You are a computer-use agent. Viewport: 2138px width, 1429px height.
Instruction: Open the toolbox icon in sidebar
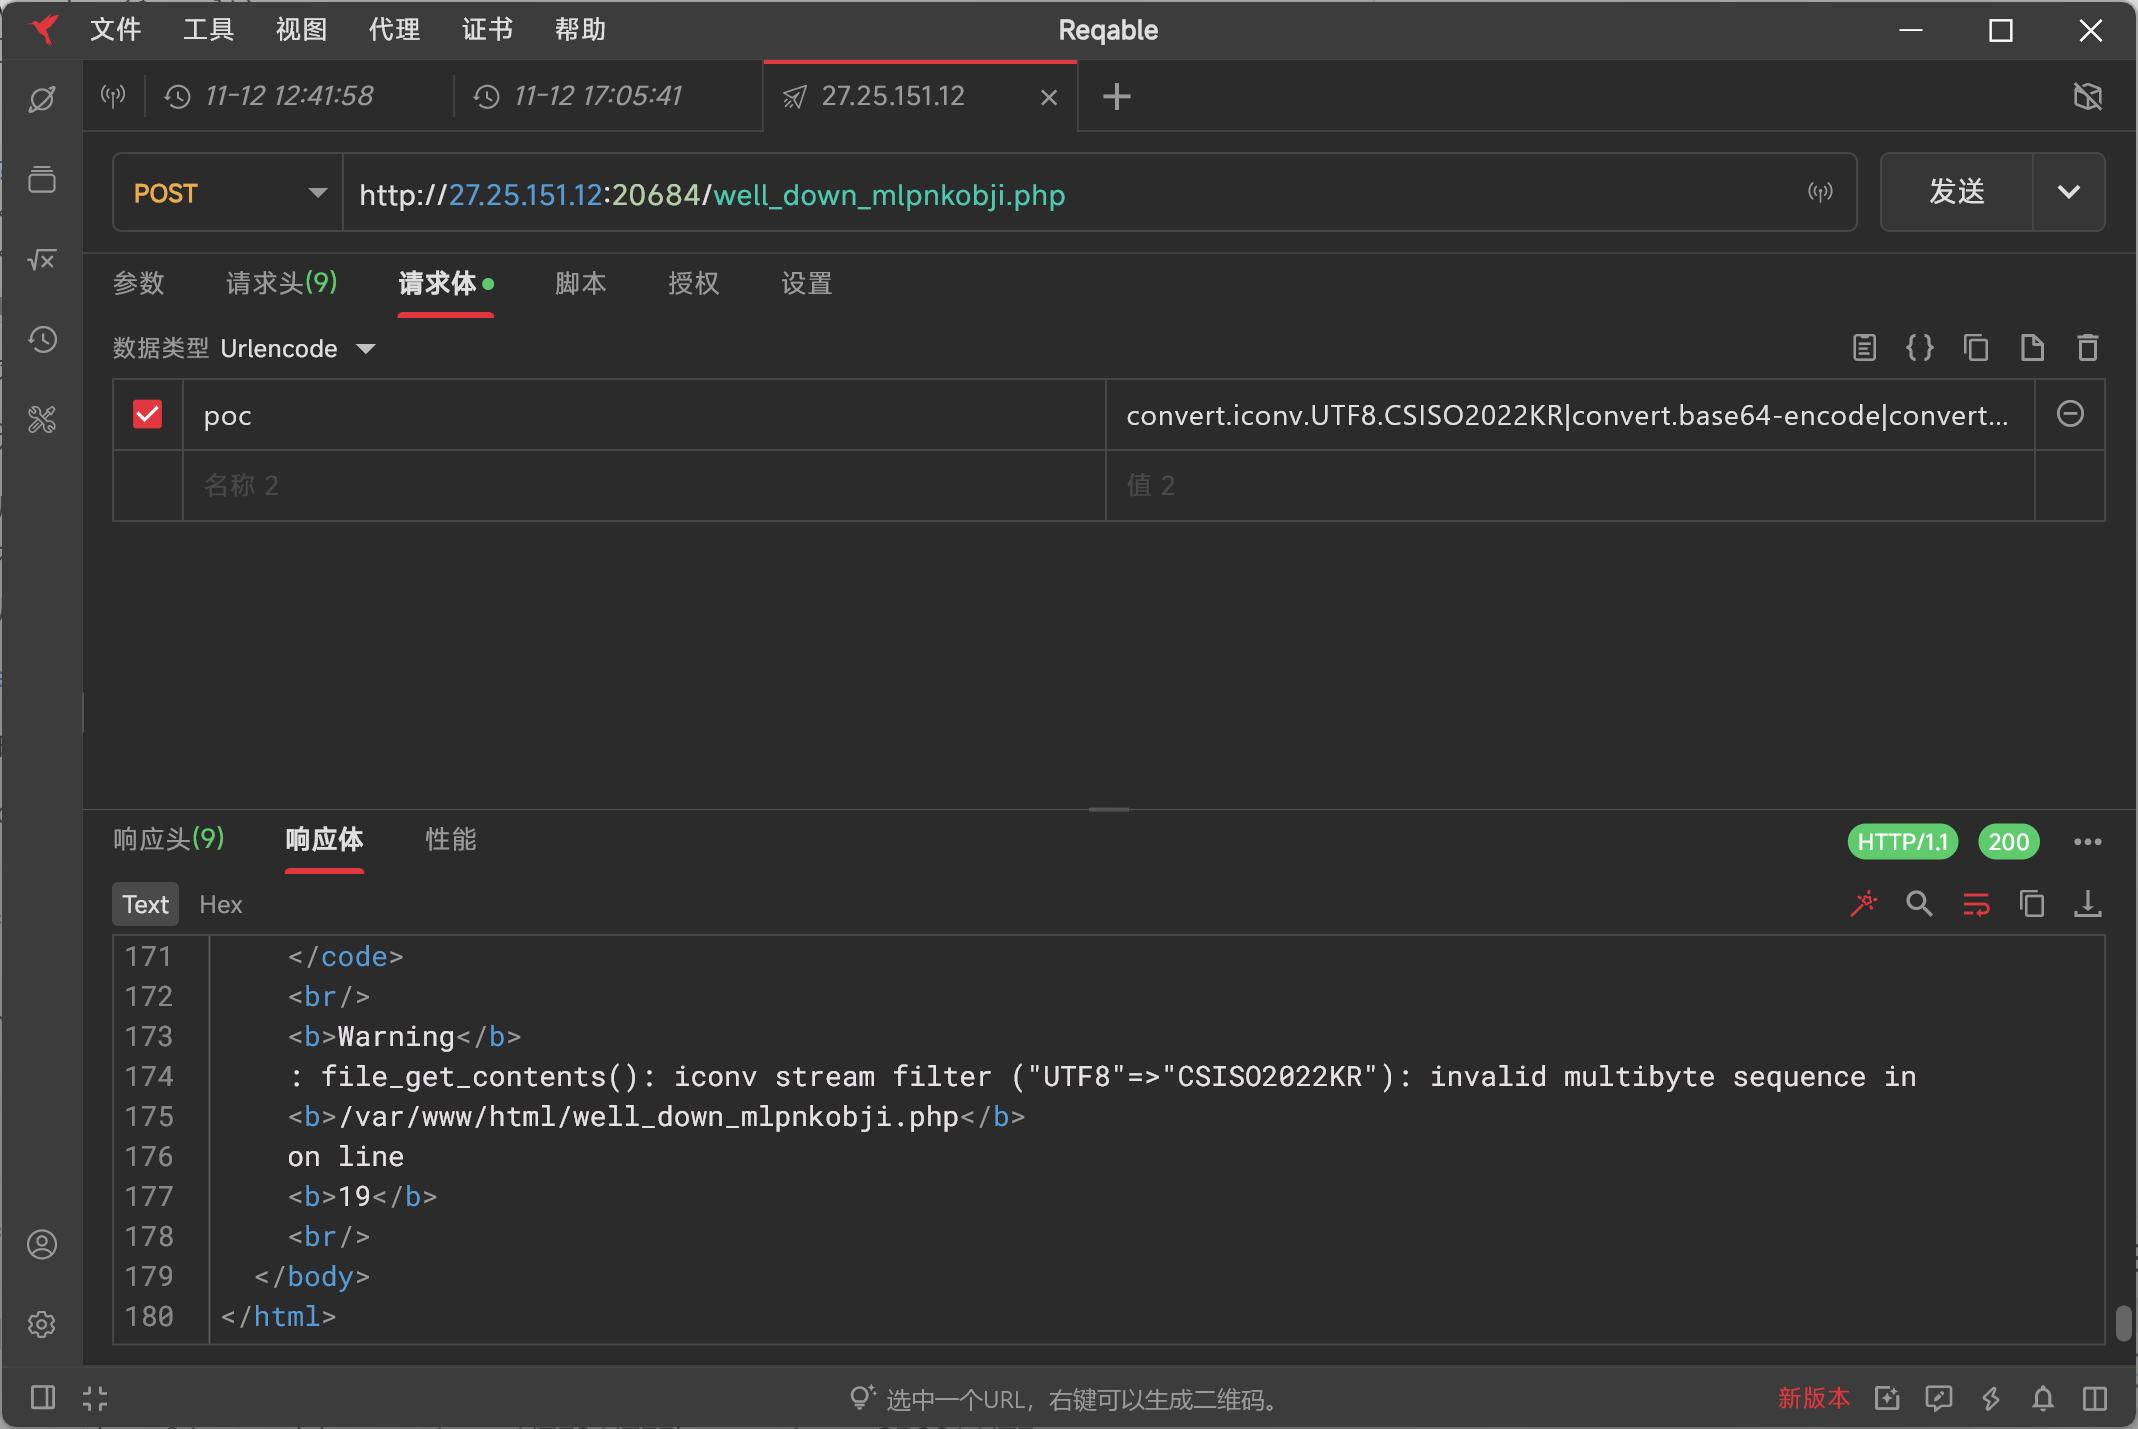coord(42,419)
